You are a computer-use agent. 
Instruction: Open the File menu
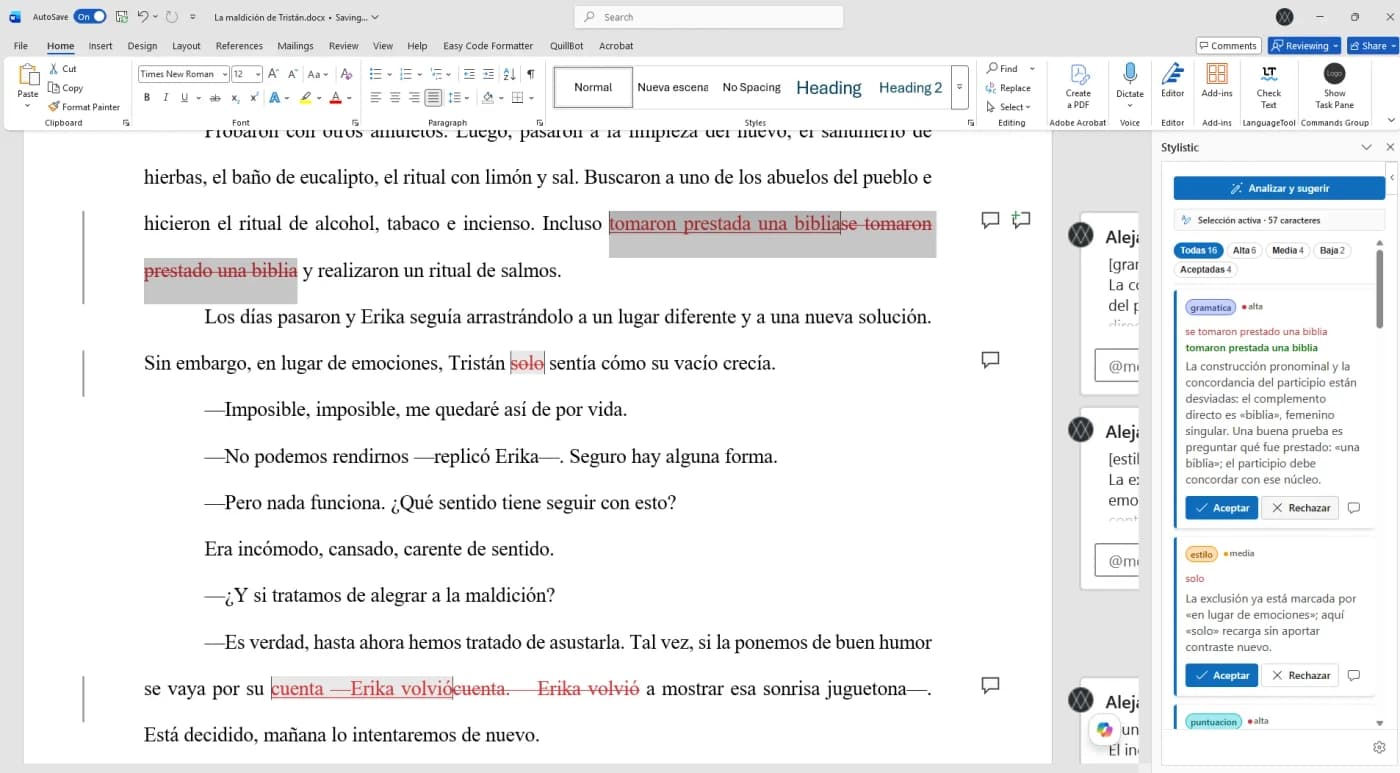20,46
